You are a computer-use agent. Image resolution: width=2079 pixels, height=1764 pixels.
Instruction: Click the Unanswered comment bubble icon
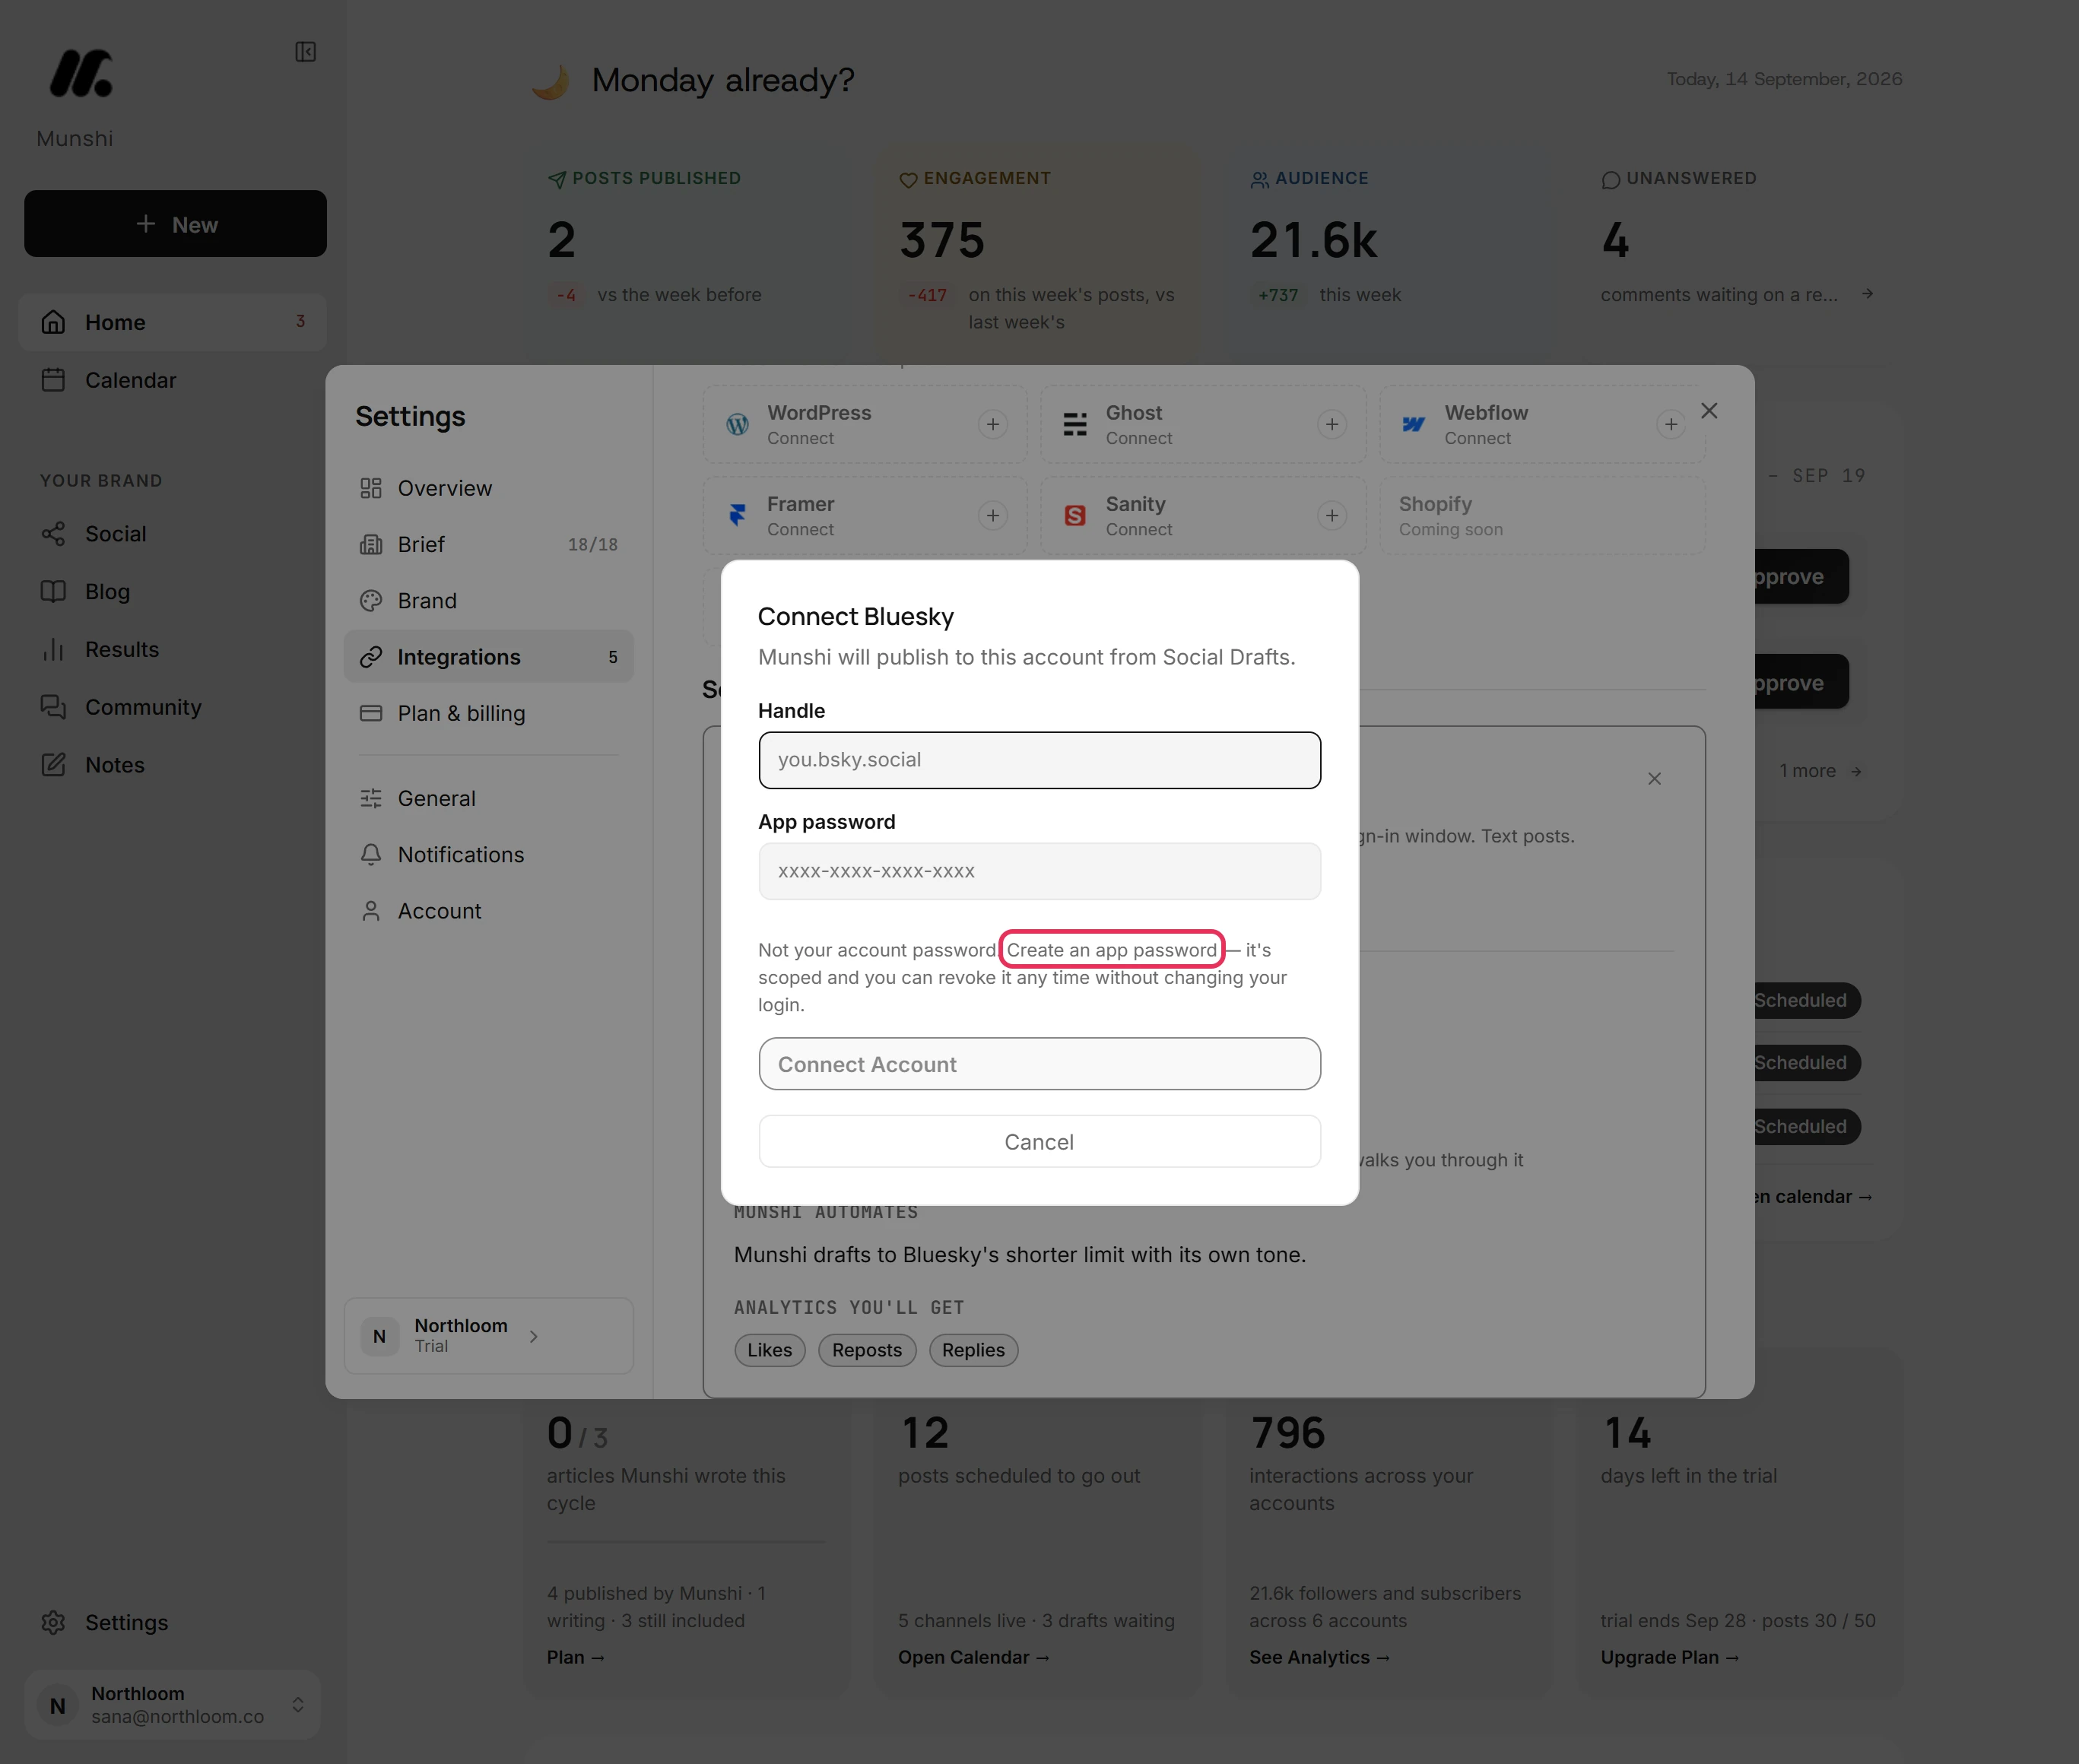tap(1610, 180)
